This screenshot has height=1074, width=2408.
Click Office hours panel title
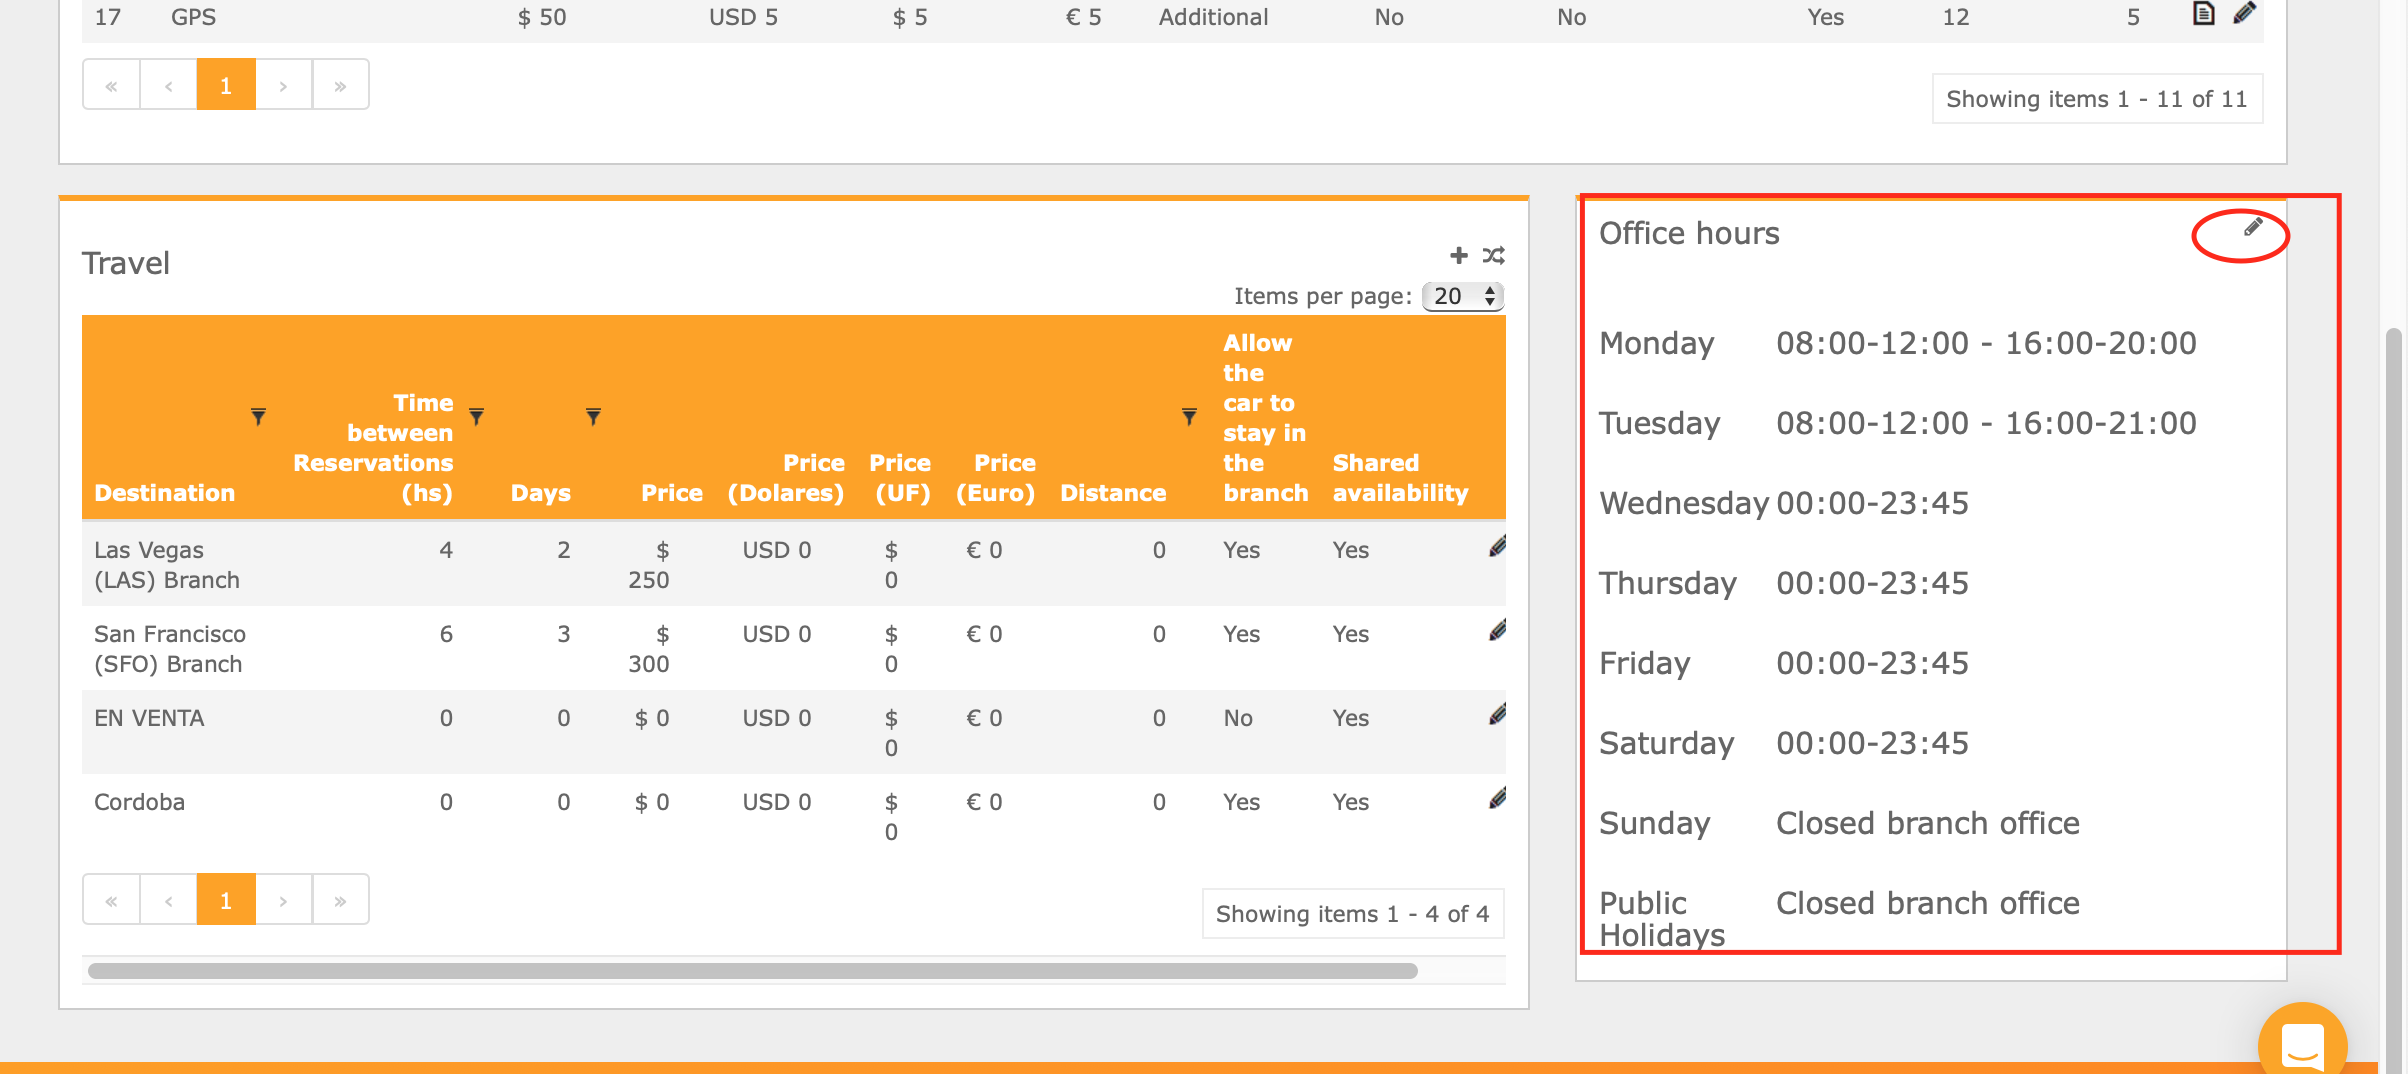coord(1689,233)
